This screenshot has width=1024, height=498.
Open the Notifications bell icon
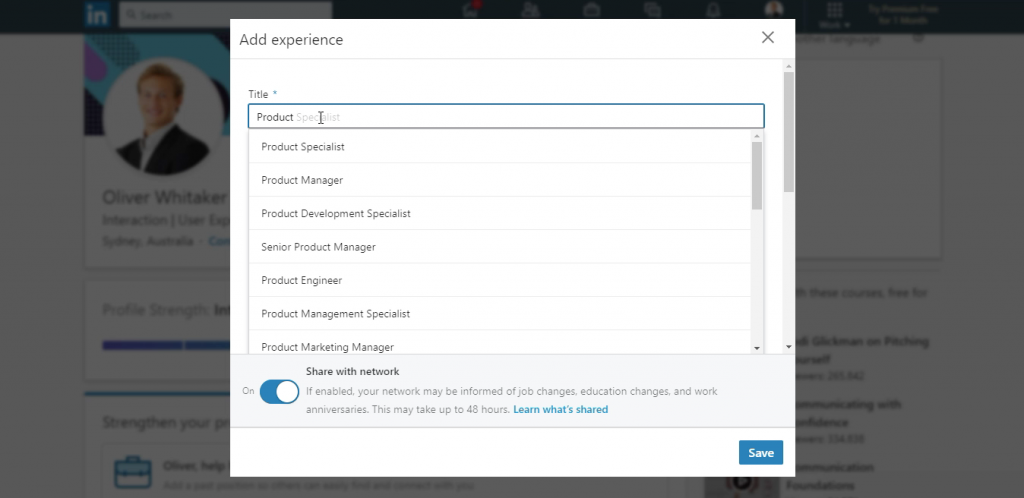(713, 10)
